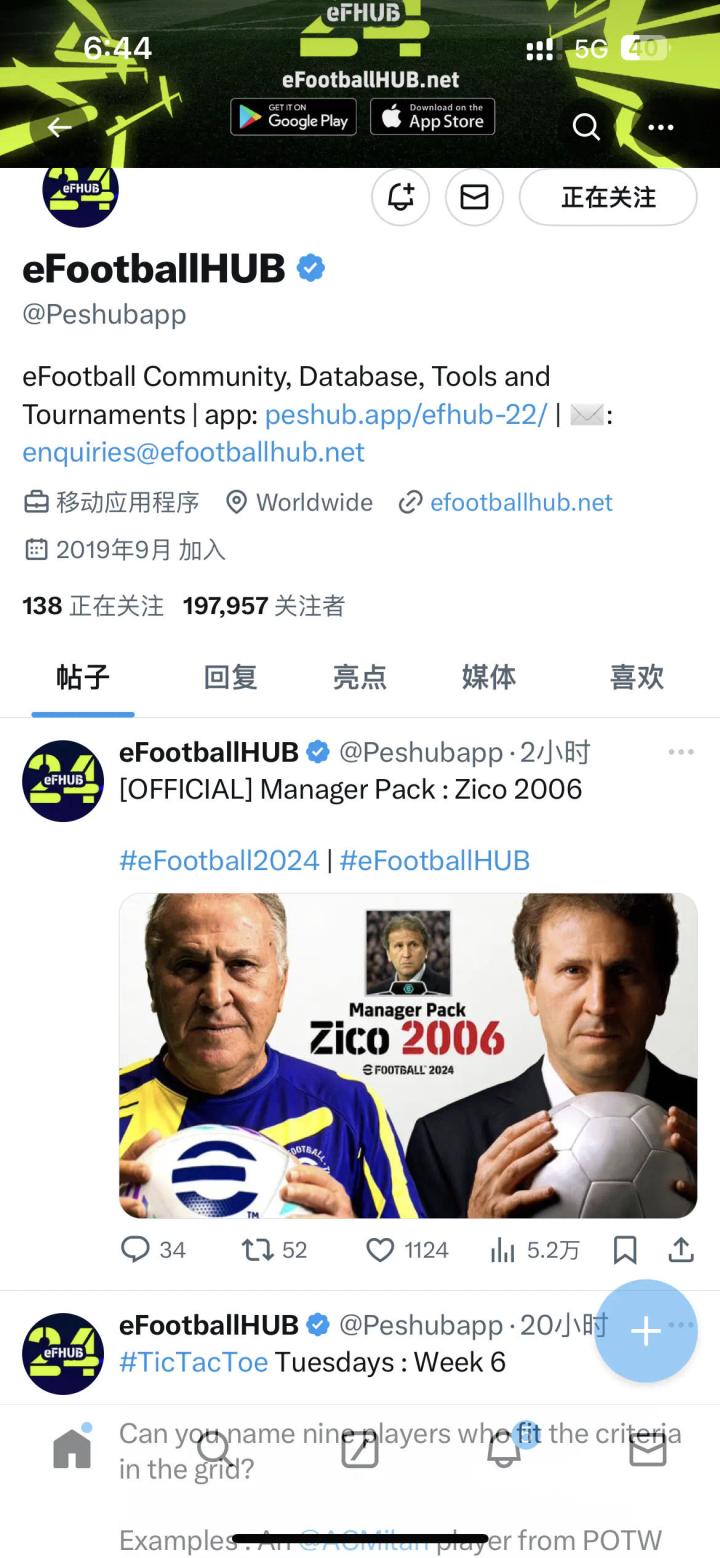Open the efootballhub.net website link

tap(521, 502)
